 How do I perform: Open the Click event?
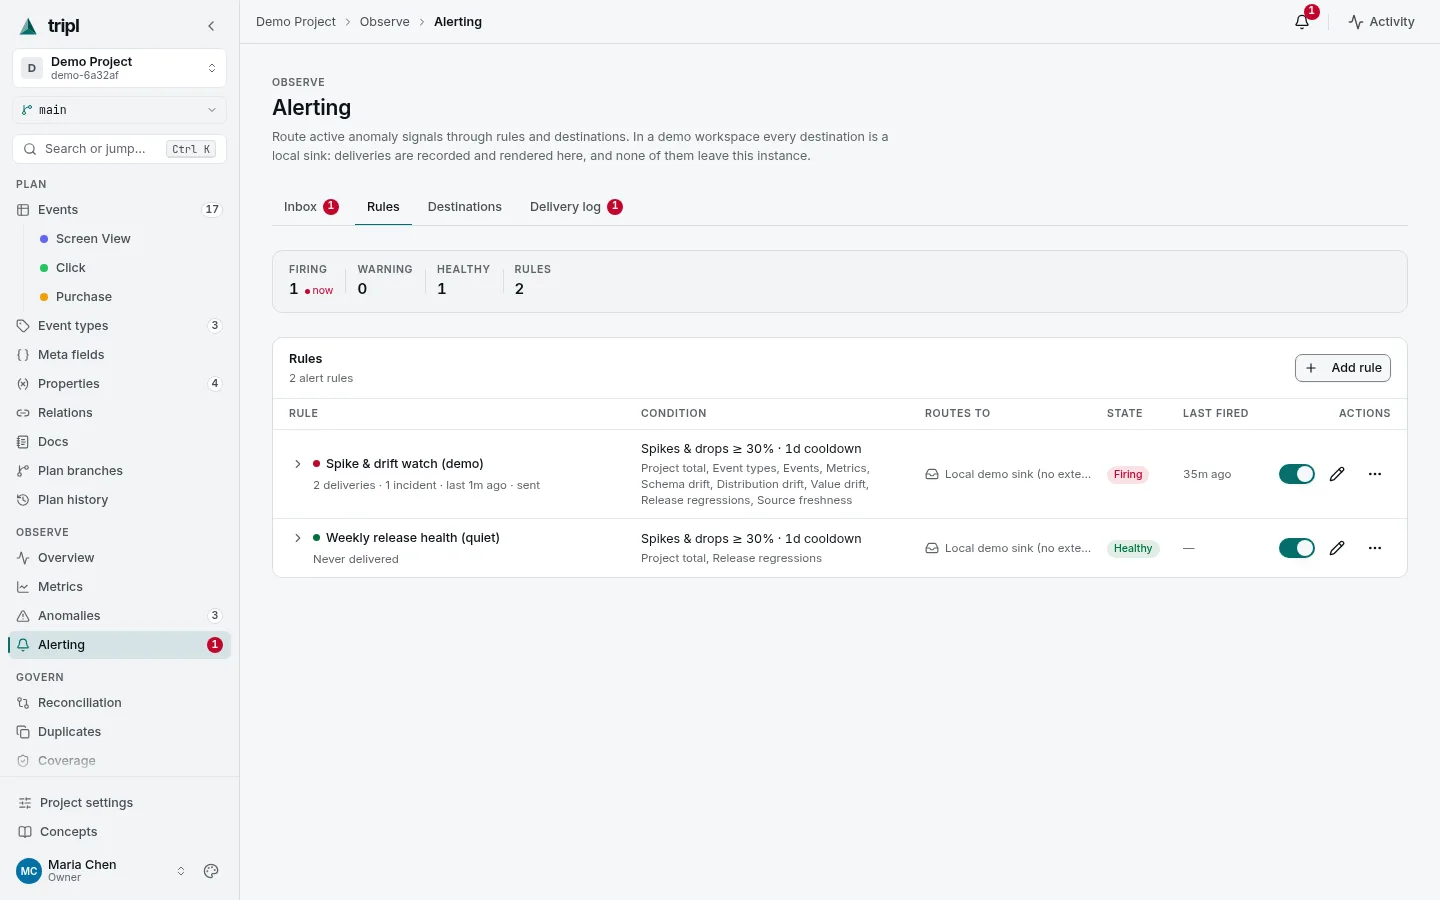tap(130, 268)
